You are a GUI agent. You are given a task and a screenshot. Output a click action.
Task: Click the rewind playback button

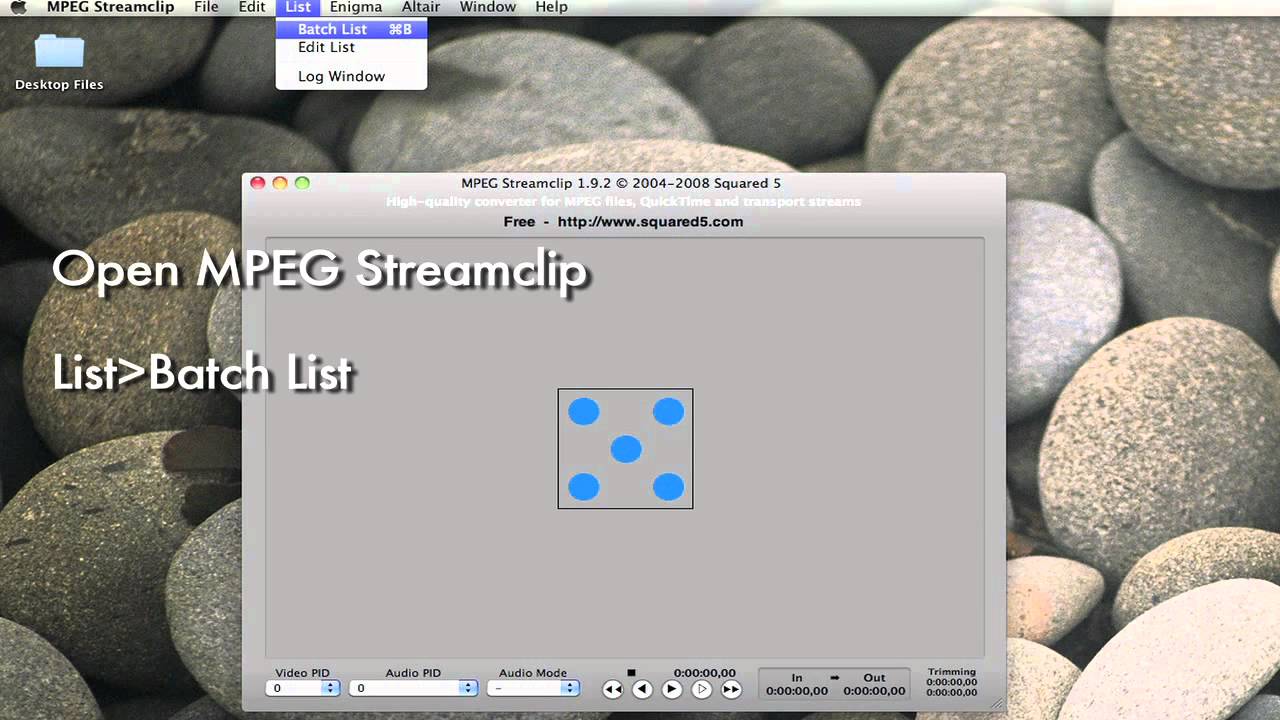[x=613, y=689]
